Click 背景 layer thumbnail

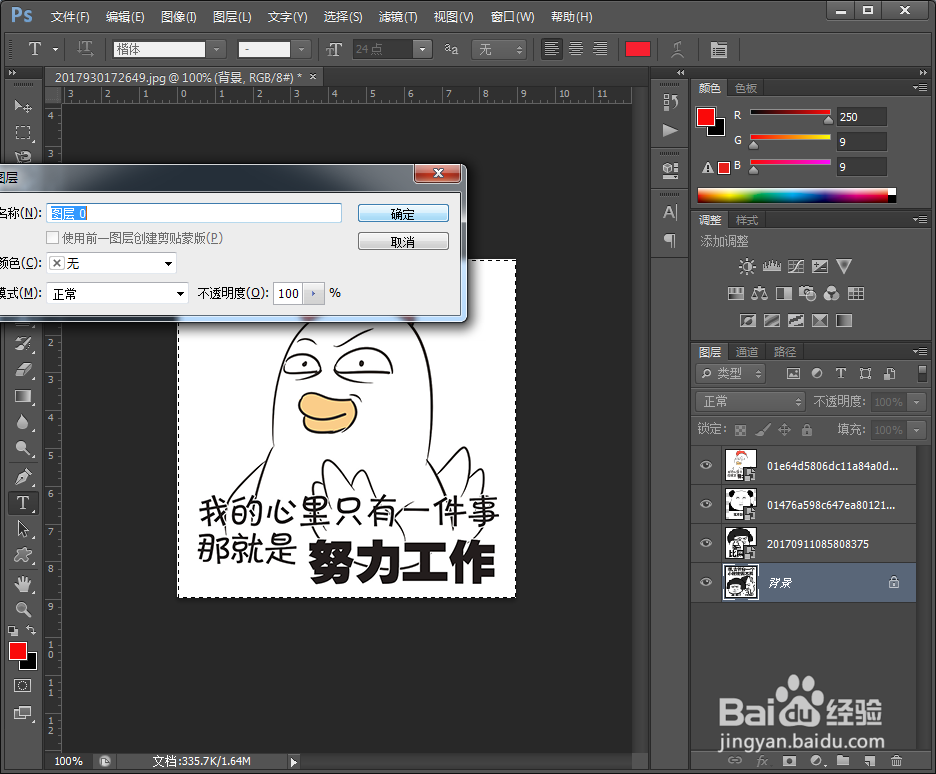click(x=740, y=582)
